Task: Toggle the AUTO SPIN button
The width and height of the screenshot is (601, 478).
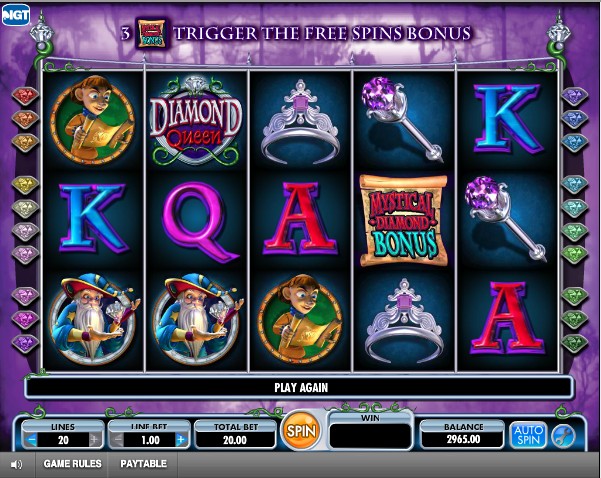Action: (x=528, y=435)
